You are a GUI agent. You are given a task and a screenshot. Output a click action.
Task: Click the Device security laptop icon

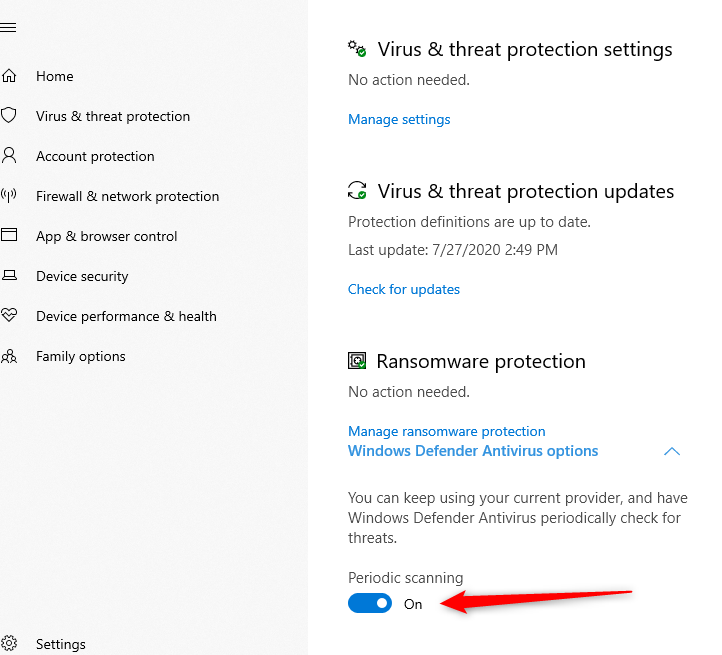click(x=9, y=276)
